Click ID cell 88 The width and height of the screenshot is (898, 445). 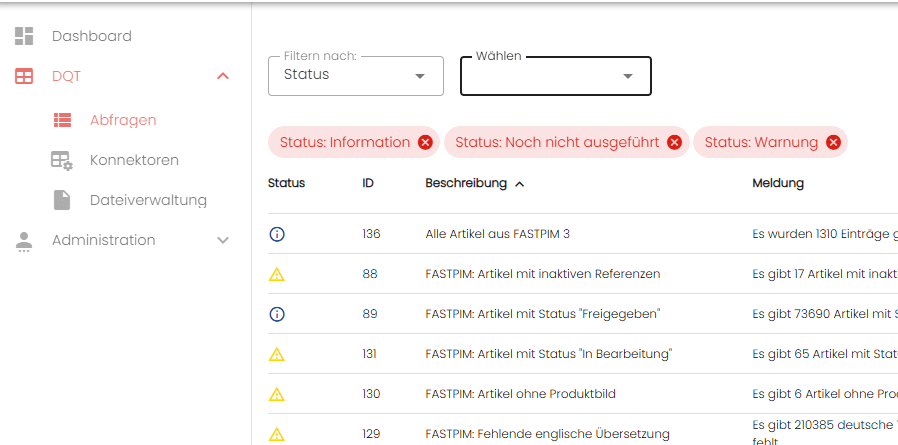click(370, 274)
